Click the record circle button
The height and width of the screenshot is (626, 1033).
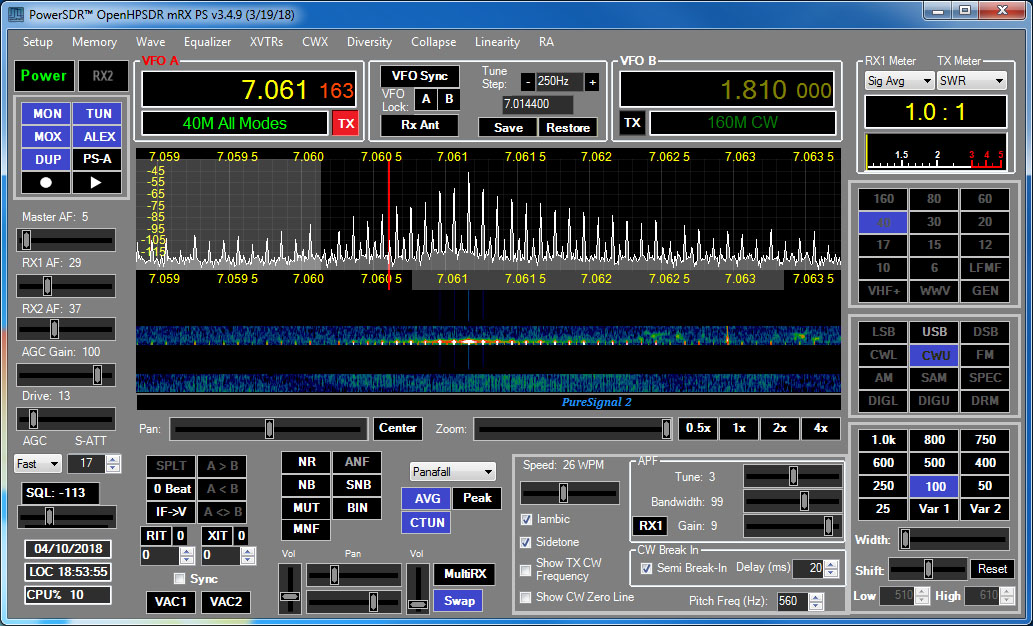(x=45, y=183)
